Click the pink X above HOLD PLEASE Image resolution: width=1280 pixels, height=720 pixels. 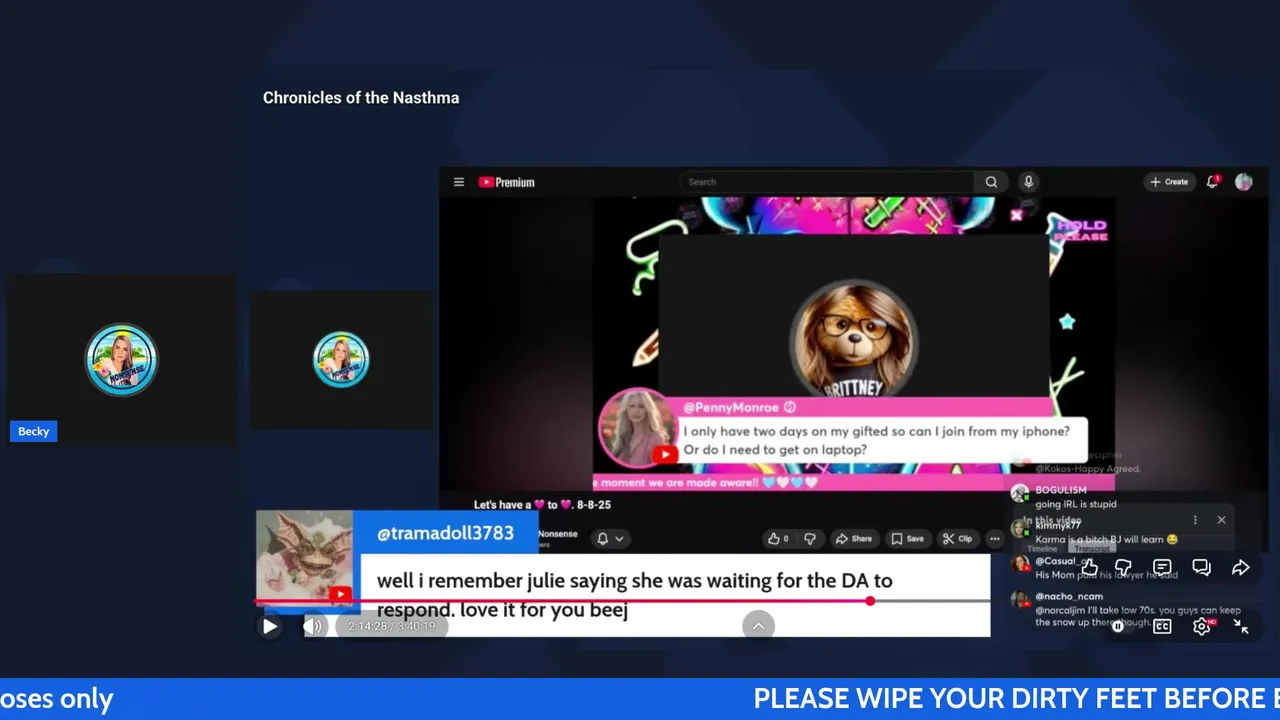click(1016, 215)
